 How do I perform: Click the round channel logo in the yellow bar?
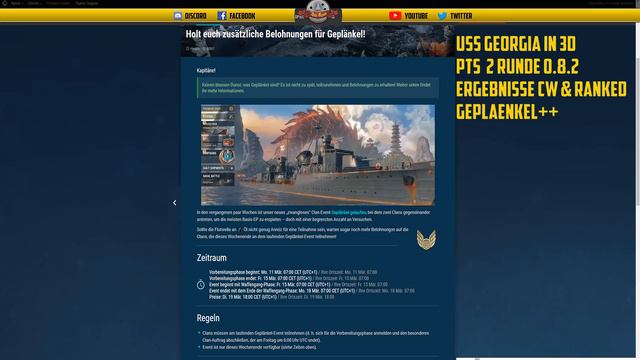pos(318,12)
